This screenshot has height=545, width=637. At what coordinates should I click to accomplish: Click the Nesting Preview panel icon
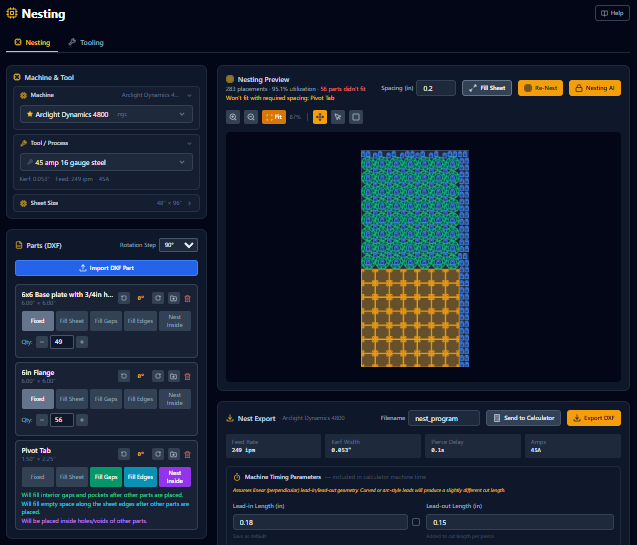point(230,79)
